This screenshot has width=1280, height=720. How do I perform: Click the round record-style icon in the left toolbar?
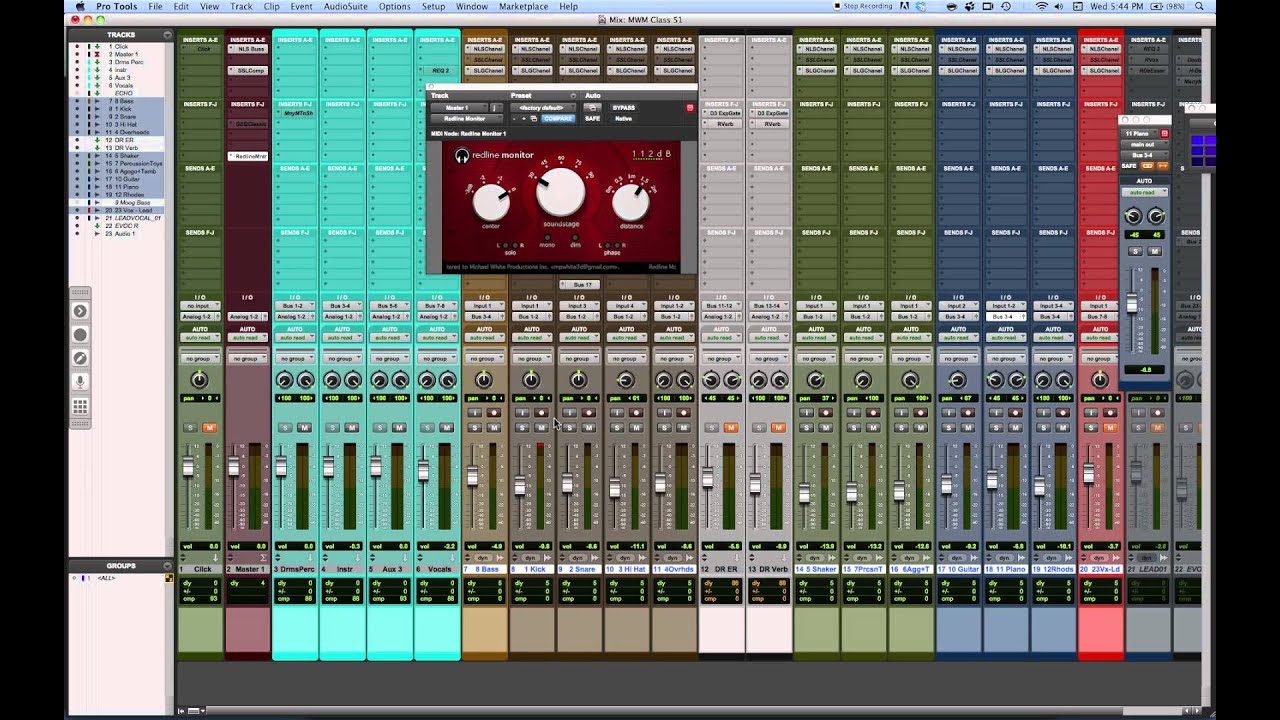pos(80,335)
